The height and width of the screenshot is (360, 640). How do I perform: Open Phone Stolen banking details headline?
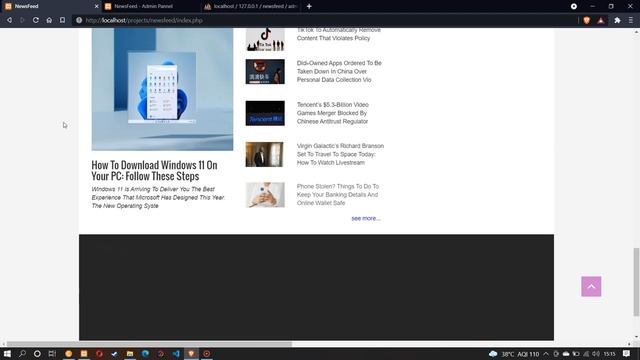[338, 195]
